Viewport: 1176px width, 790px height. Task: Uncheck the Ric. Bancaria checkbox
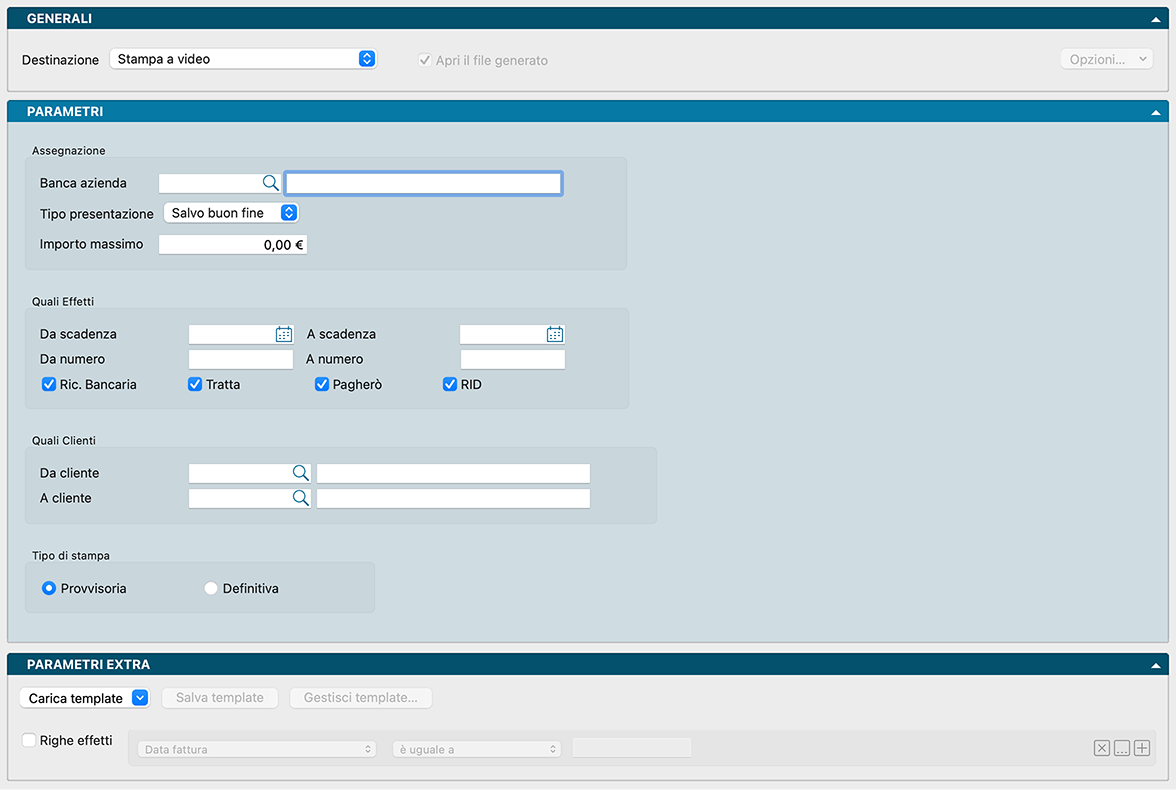pyautogui.click(x=49, y=384)
